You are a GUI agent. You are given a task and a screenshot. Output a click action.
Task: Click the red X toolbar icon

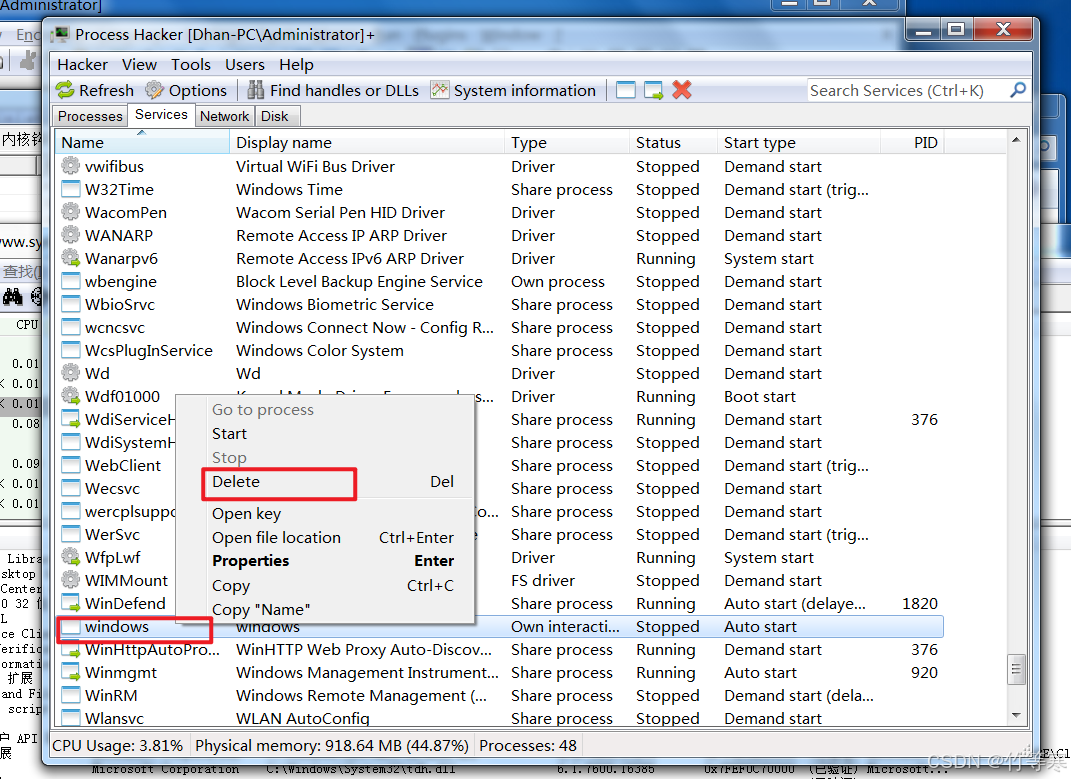[682, 90]
